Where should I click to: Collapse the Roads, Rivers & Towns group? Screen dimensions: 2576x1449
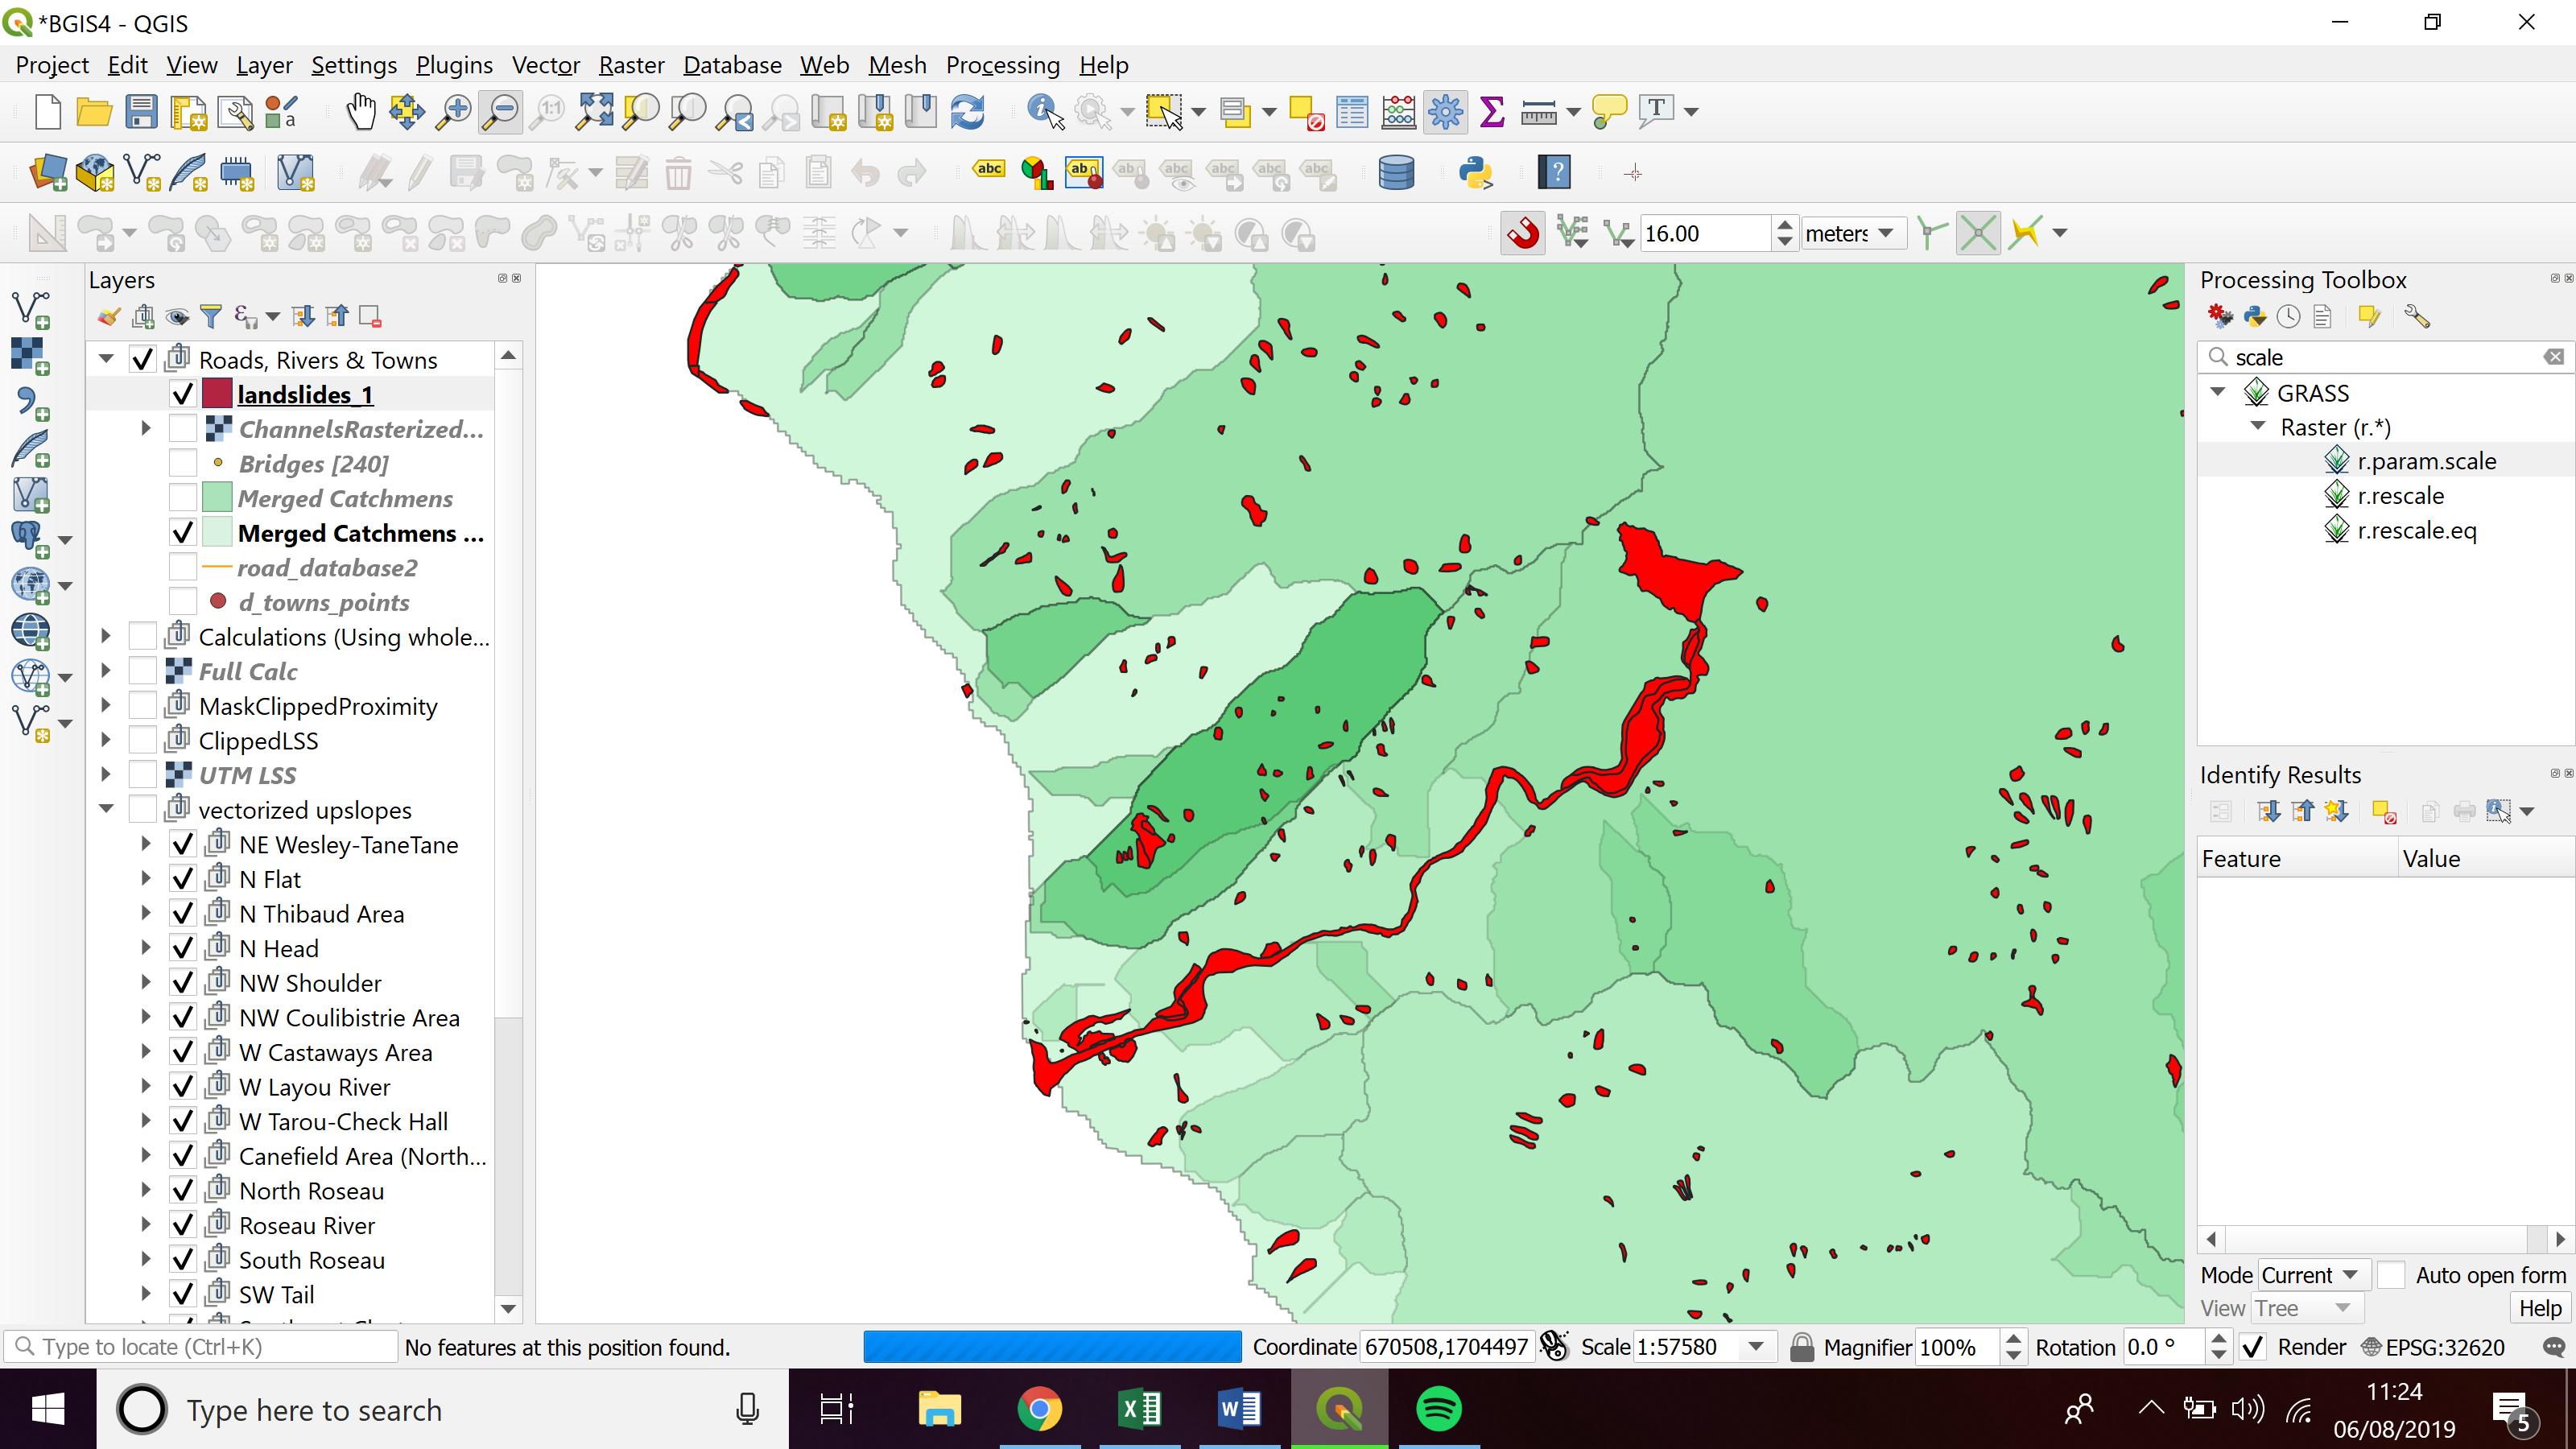pyautogui.click(x=106, y=359)
